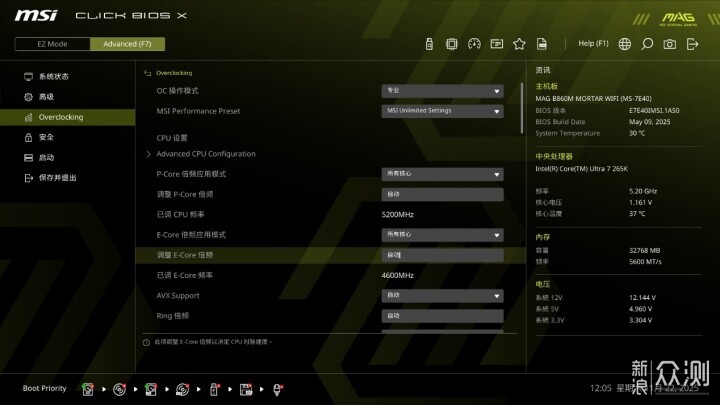Click 5200MHz CPU frequency value
Viewport: 720px width, 405px height.
click(x=398, y=214)
